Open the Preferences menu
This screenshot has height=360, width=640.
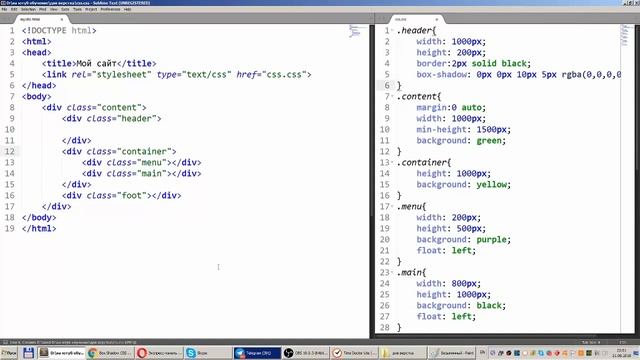pos(110,9)
